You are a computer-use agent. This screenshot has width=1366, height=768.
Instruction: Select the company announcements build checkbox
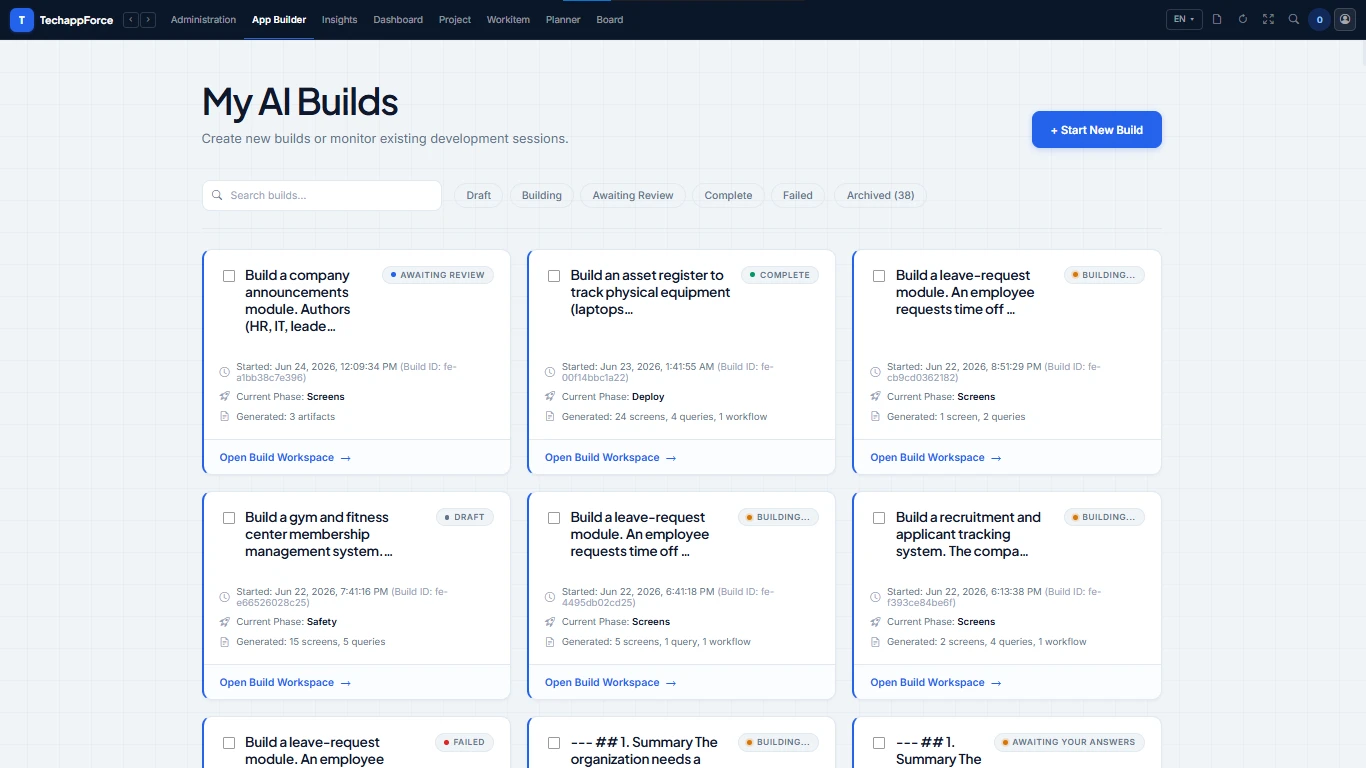point(229,276)
